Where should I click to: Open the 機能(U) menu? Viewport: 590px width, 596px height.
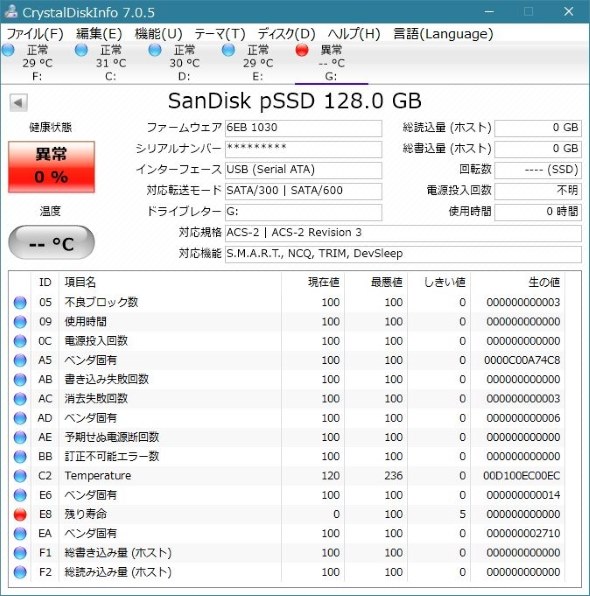pos(159,34)
